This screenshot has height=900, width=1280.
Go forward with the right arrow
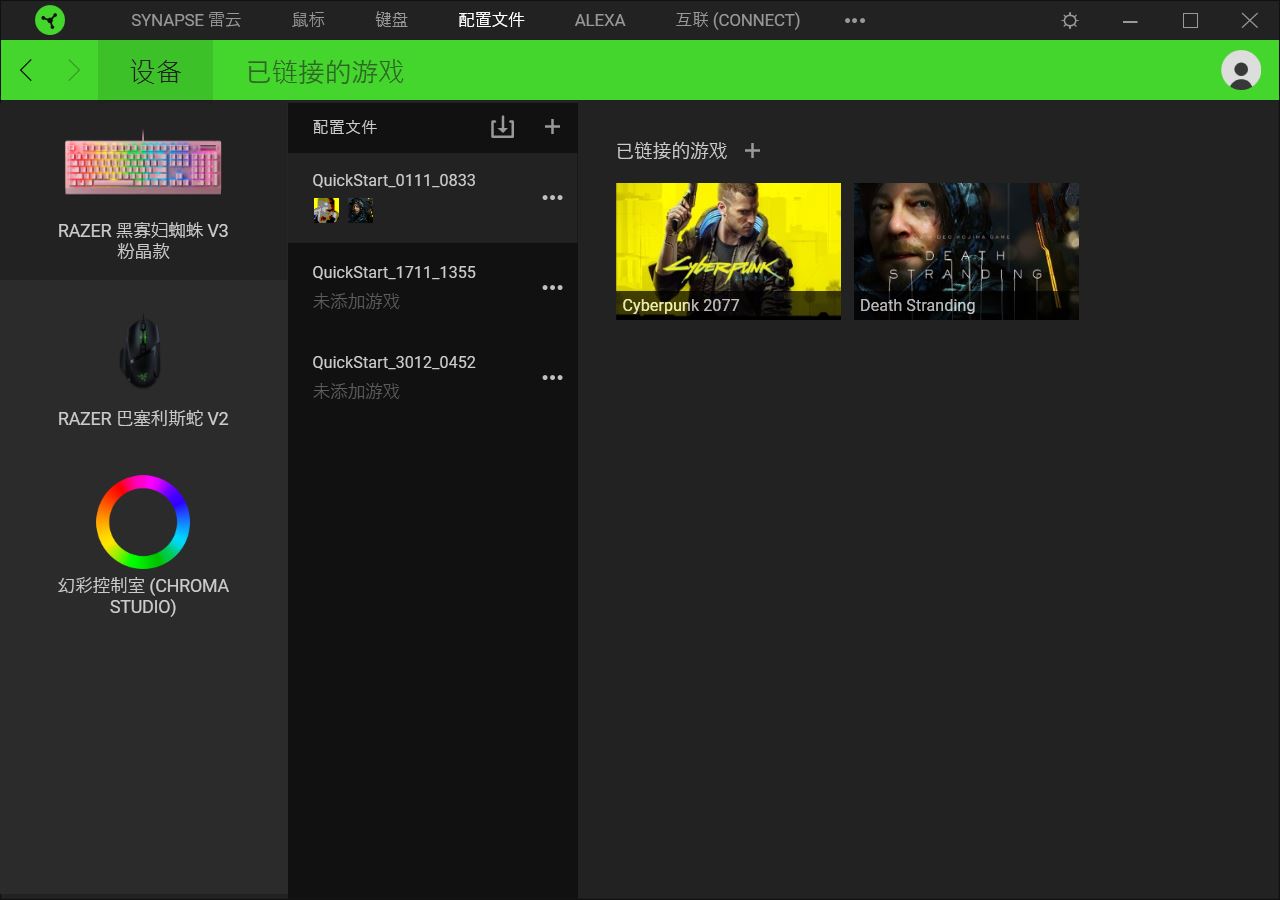73,70
